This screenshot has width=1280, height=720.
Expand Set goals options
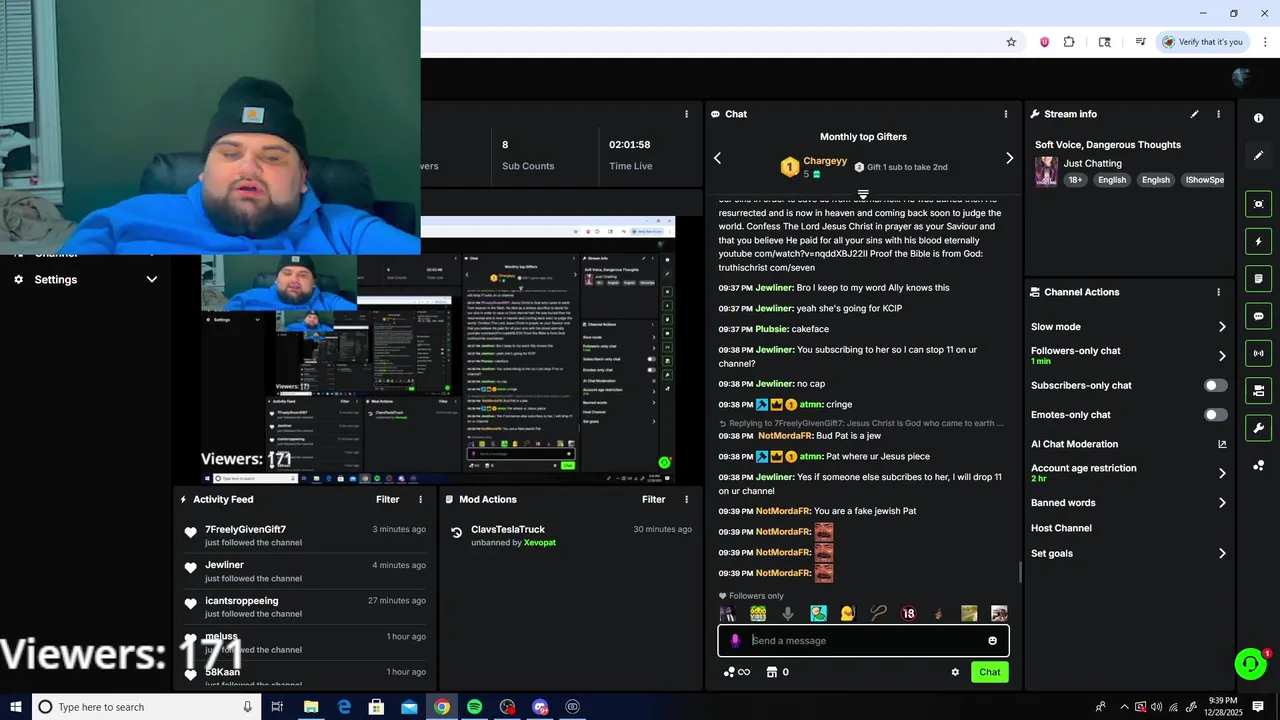1222,553
